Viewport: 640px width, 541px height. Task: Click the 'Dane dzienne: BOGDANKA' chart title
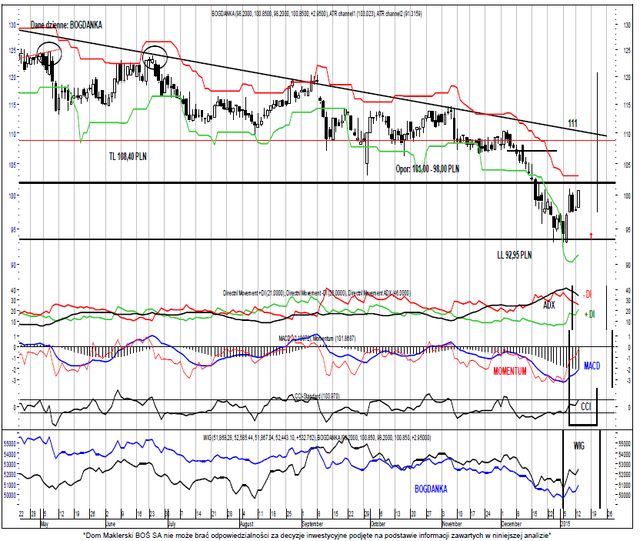(66, 25)
